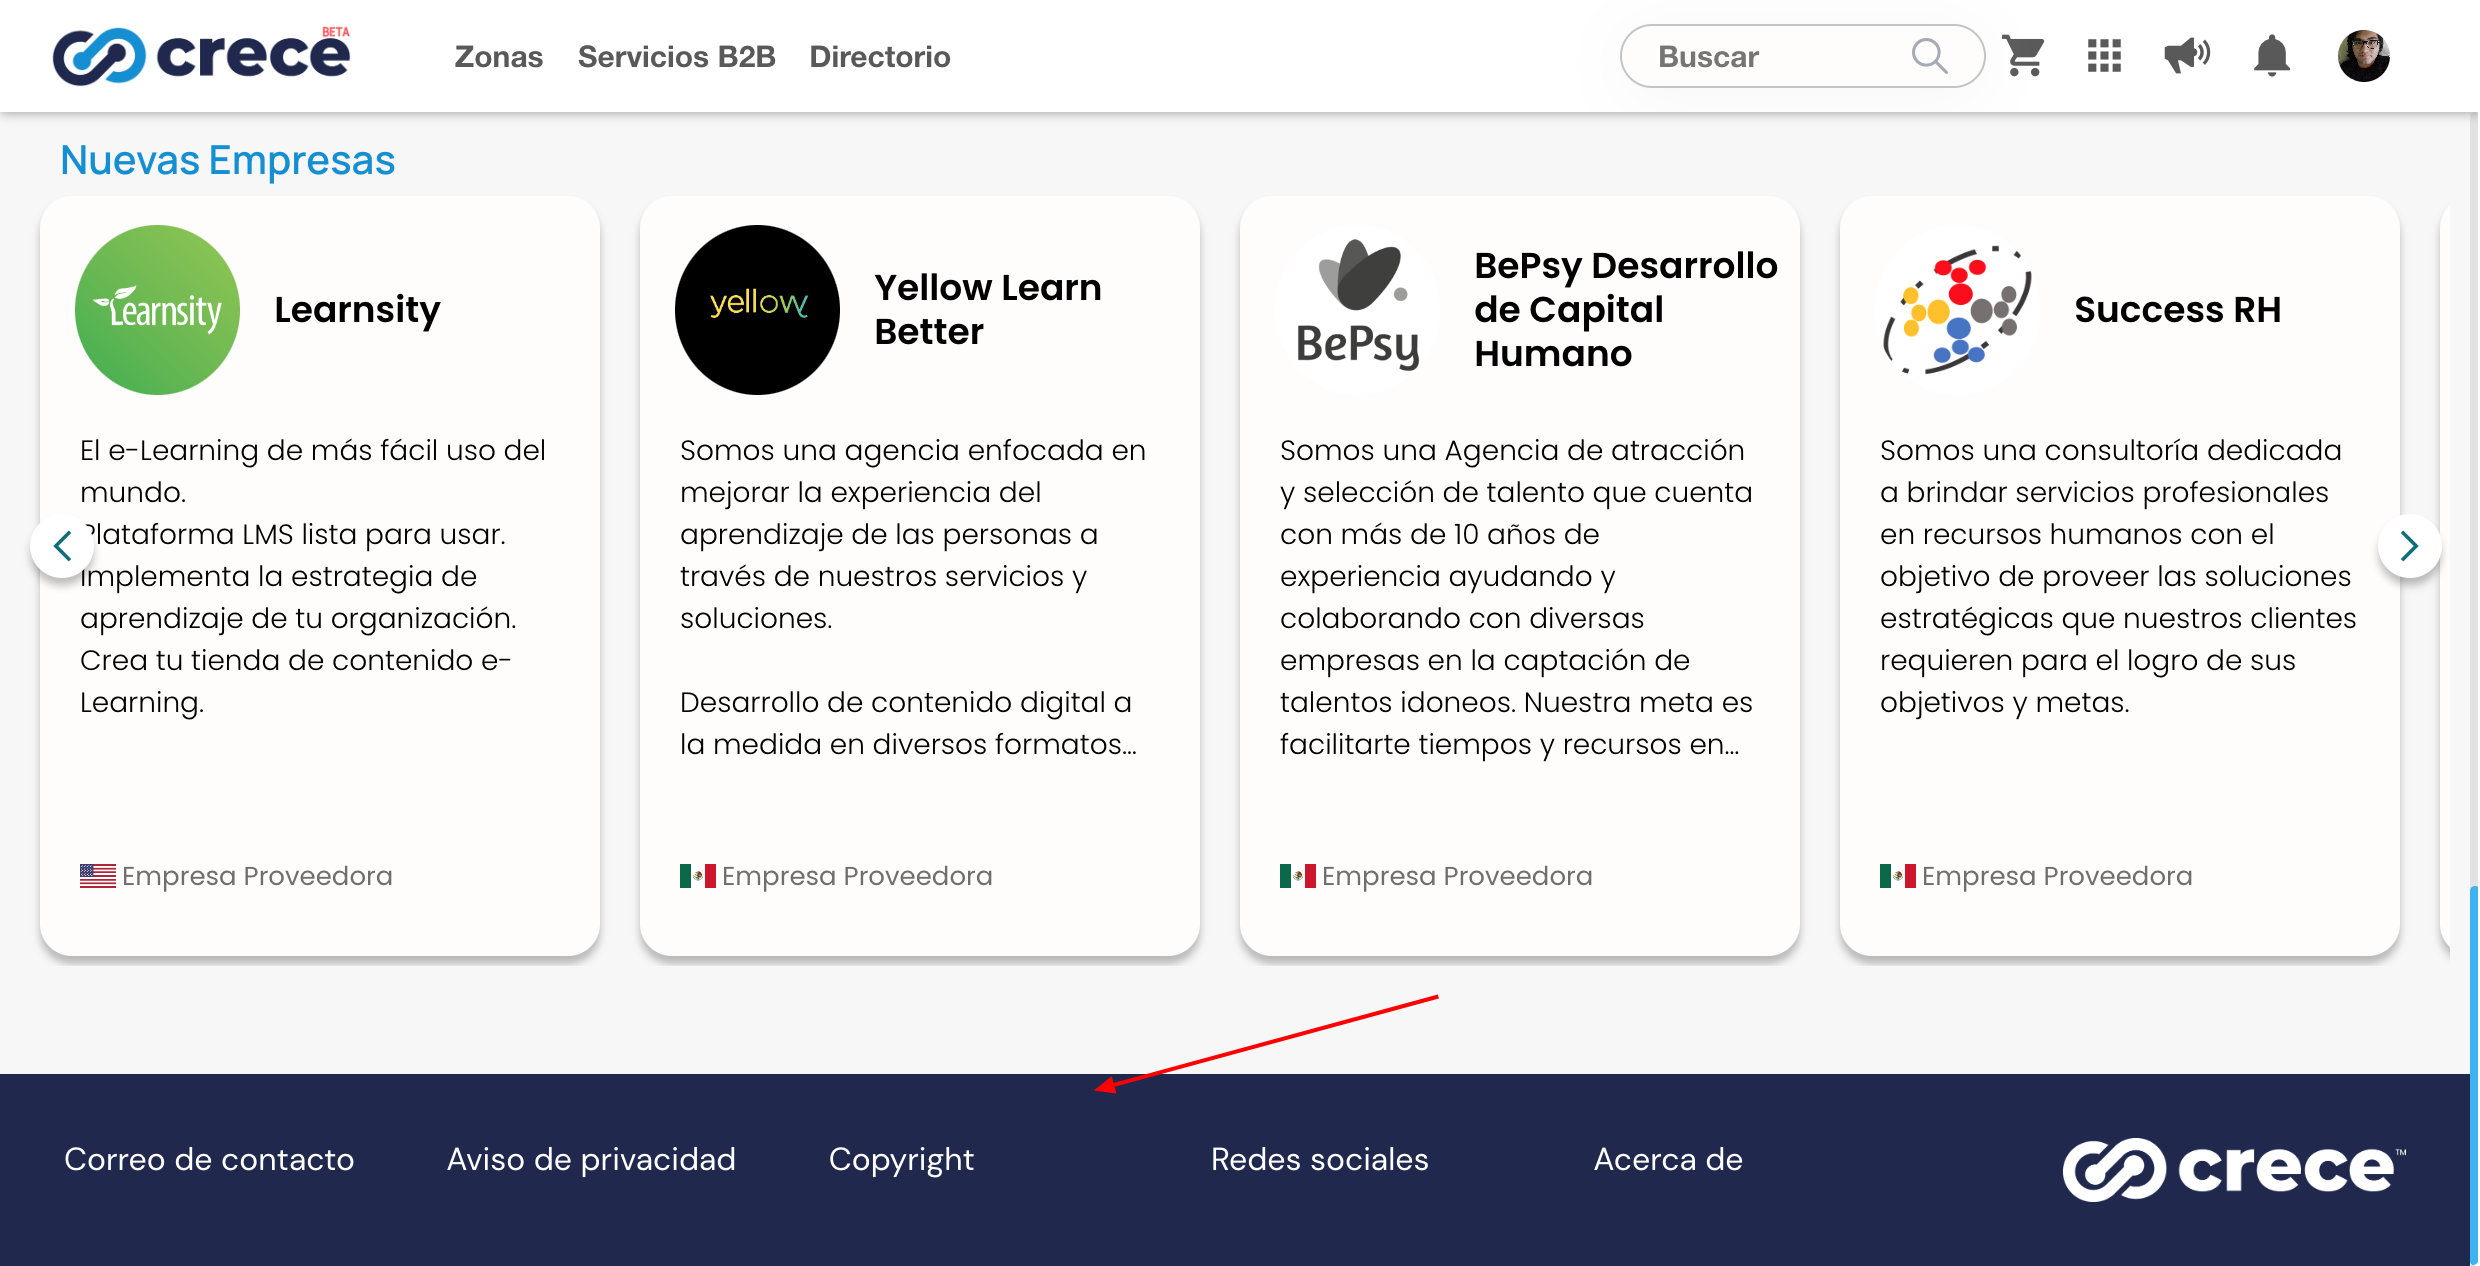Click Empresa Proveedora label on Learnsity card
The image size is (2480, 1266).
point(257,876)
